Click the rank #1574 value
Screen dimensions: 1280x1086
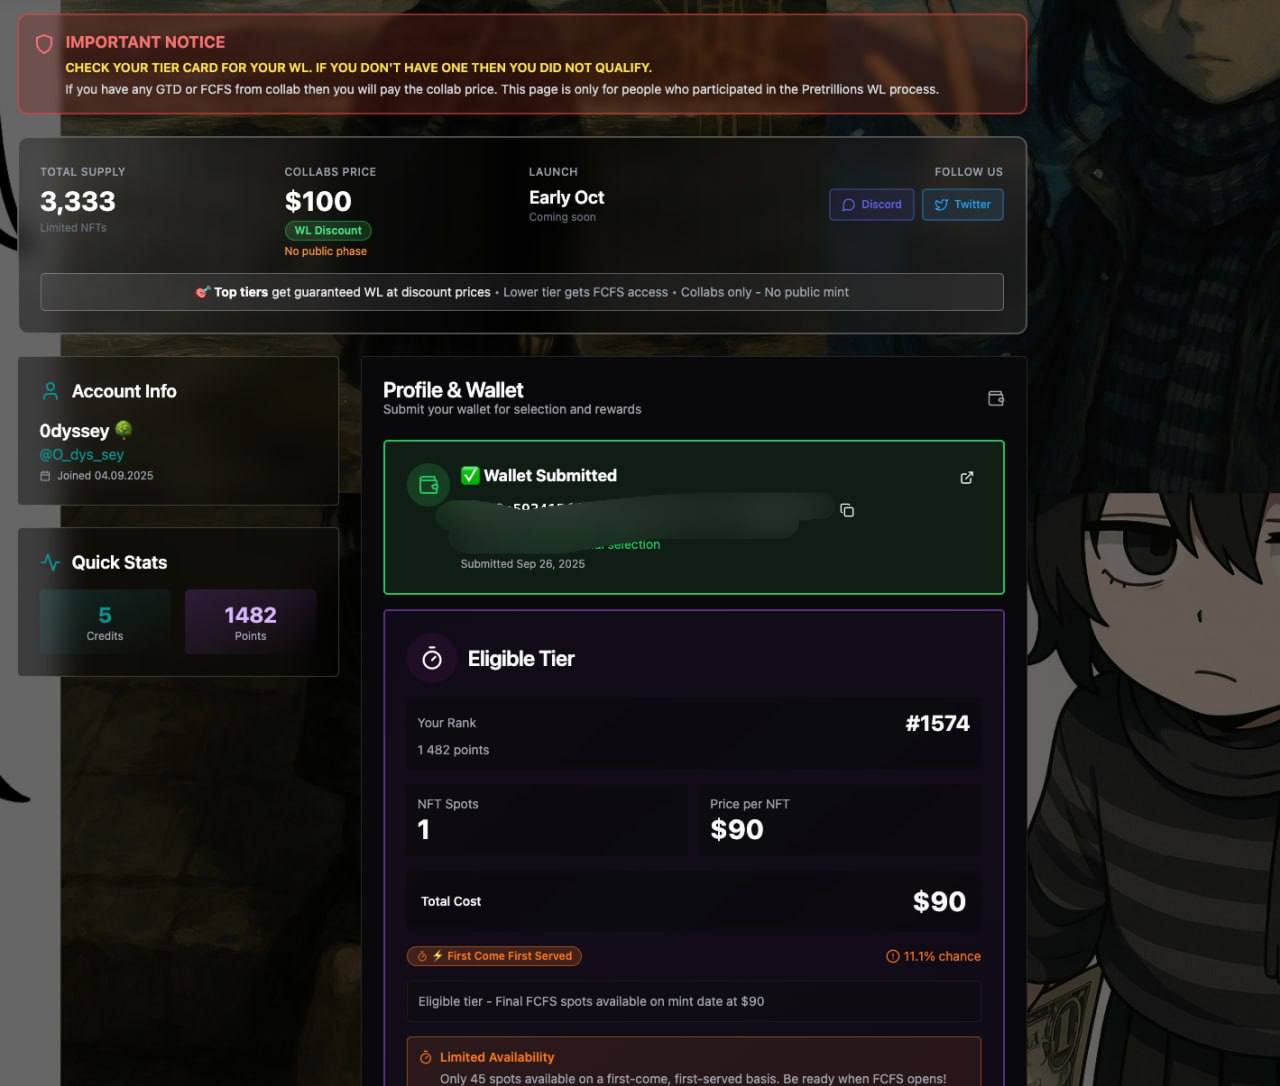[x=937, y=723]
